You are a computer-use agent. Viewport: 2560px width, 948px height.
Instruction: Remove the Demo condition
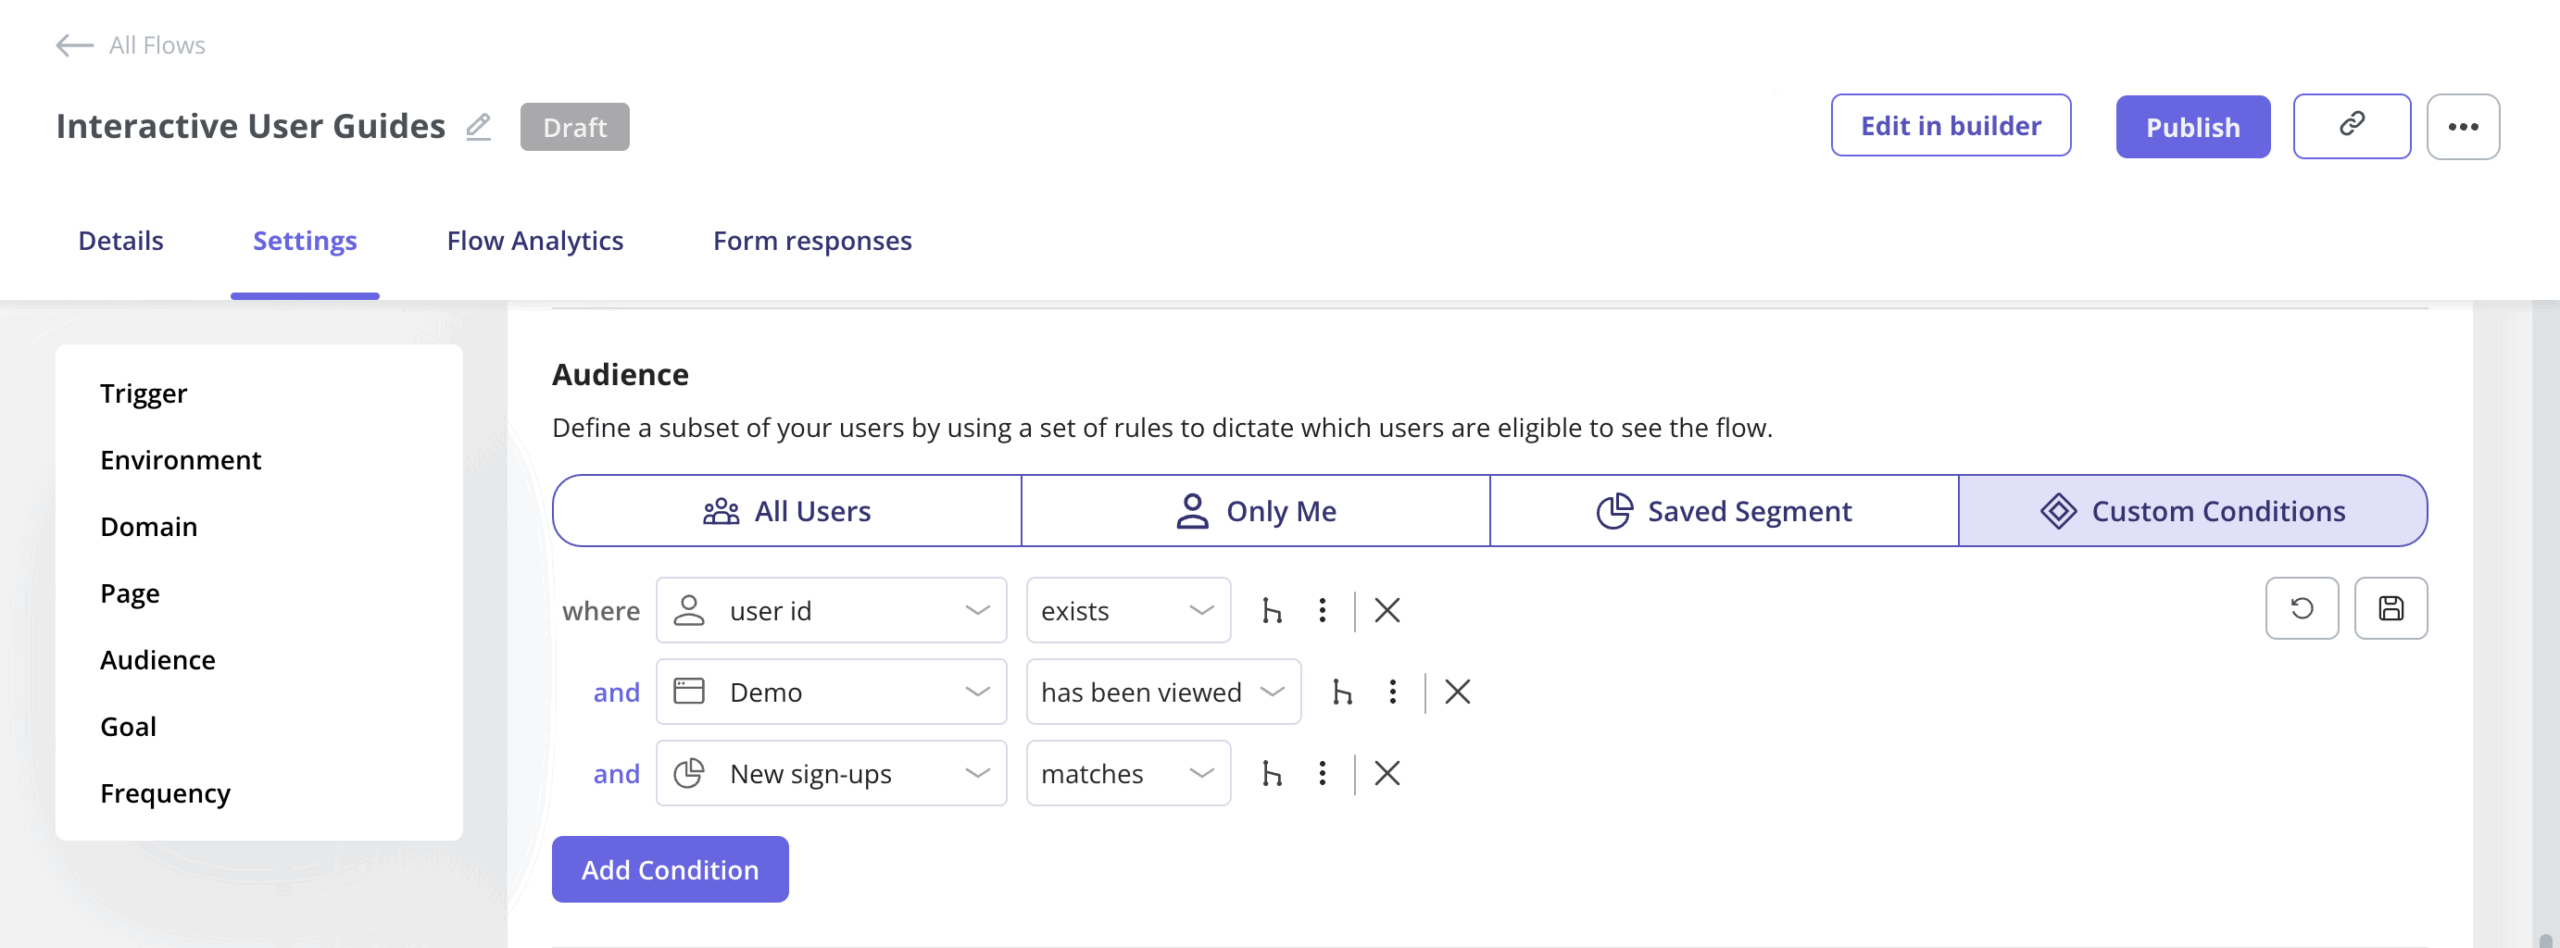coord(1458,692)
